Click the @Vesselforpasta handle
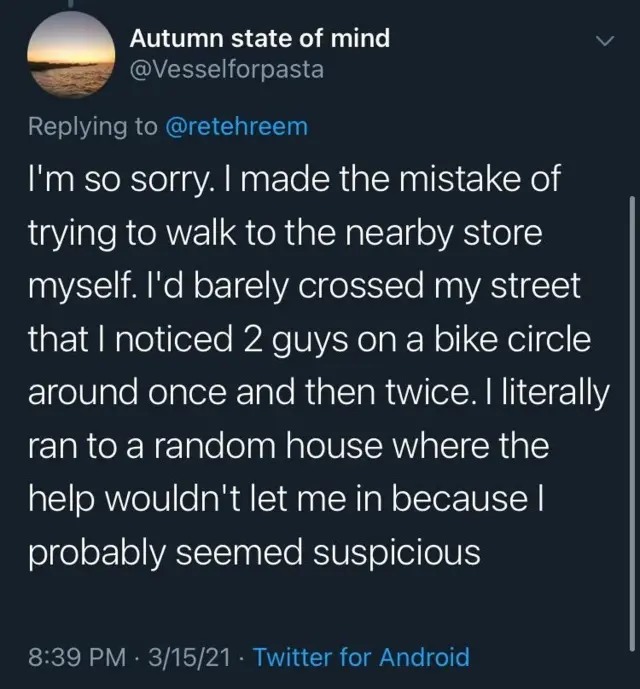Image resolution: width=640 pixels, height=689 pixels. click(227, 71)
